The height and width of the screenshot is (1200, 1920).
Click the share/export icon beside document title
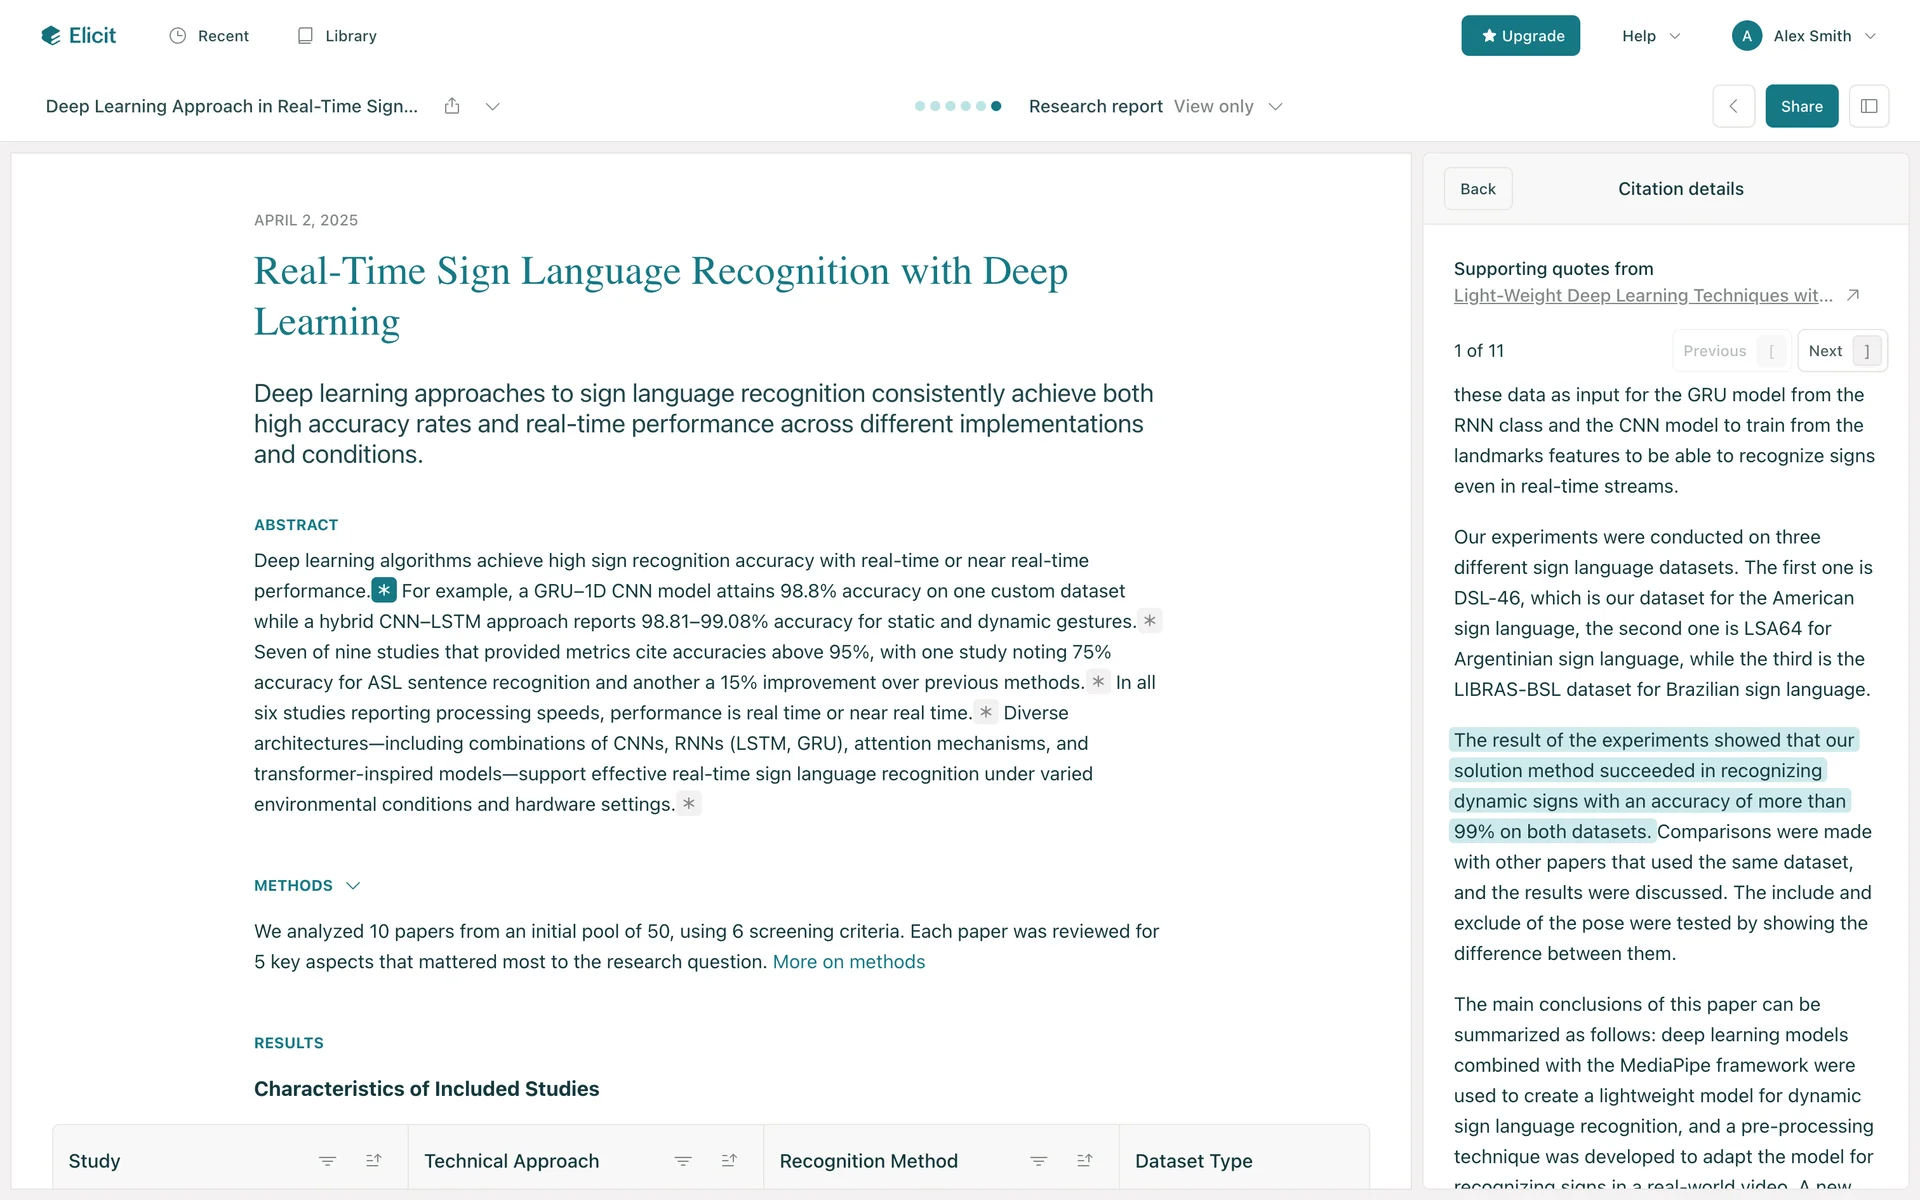(452, 106)
